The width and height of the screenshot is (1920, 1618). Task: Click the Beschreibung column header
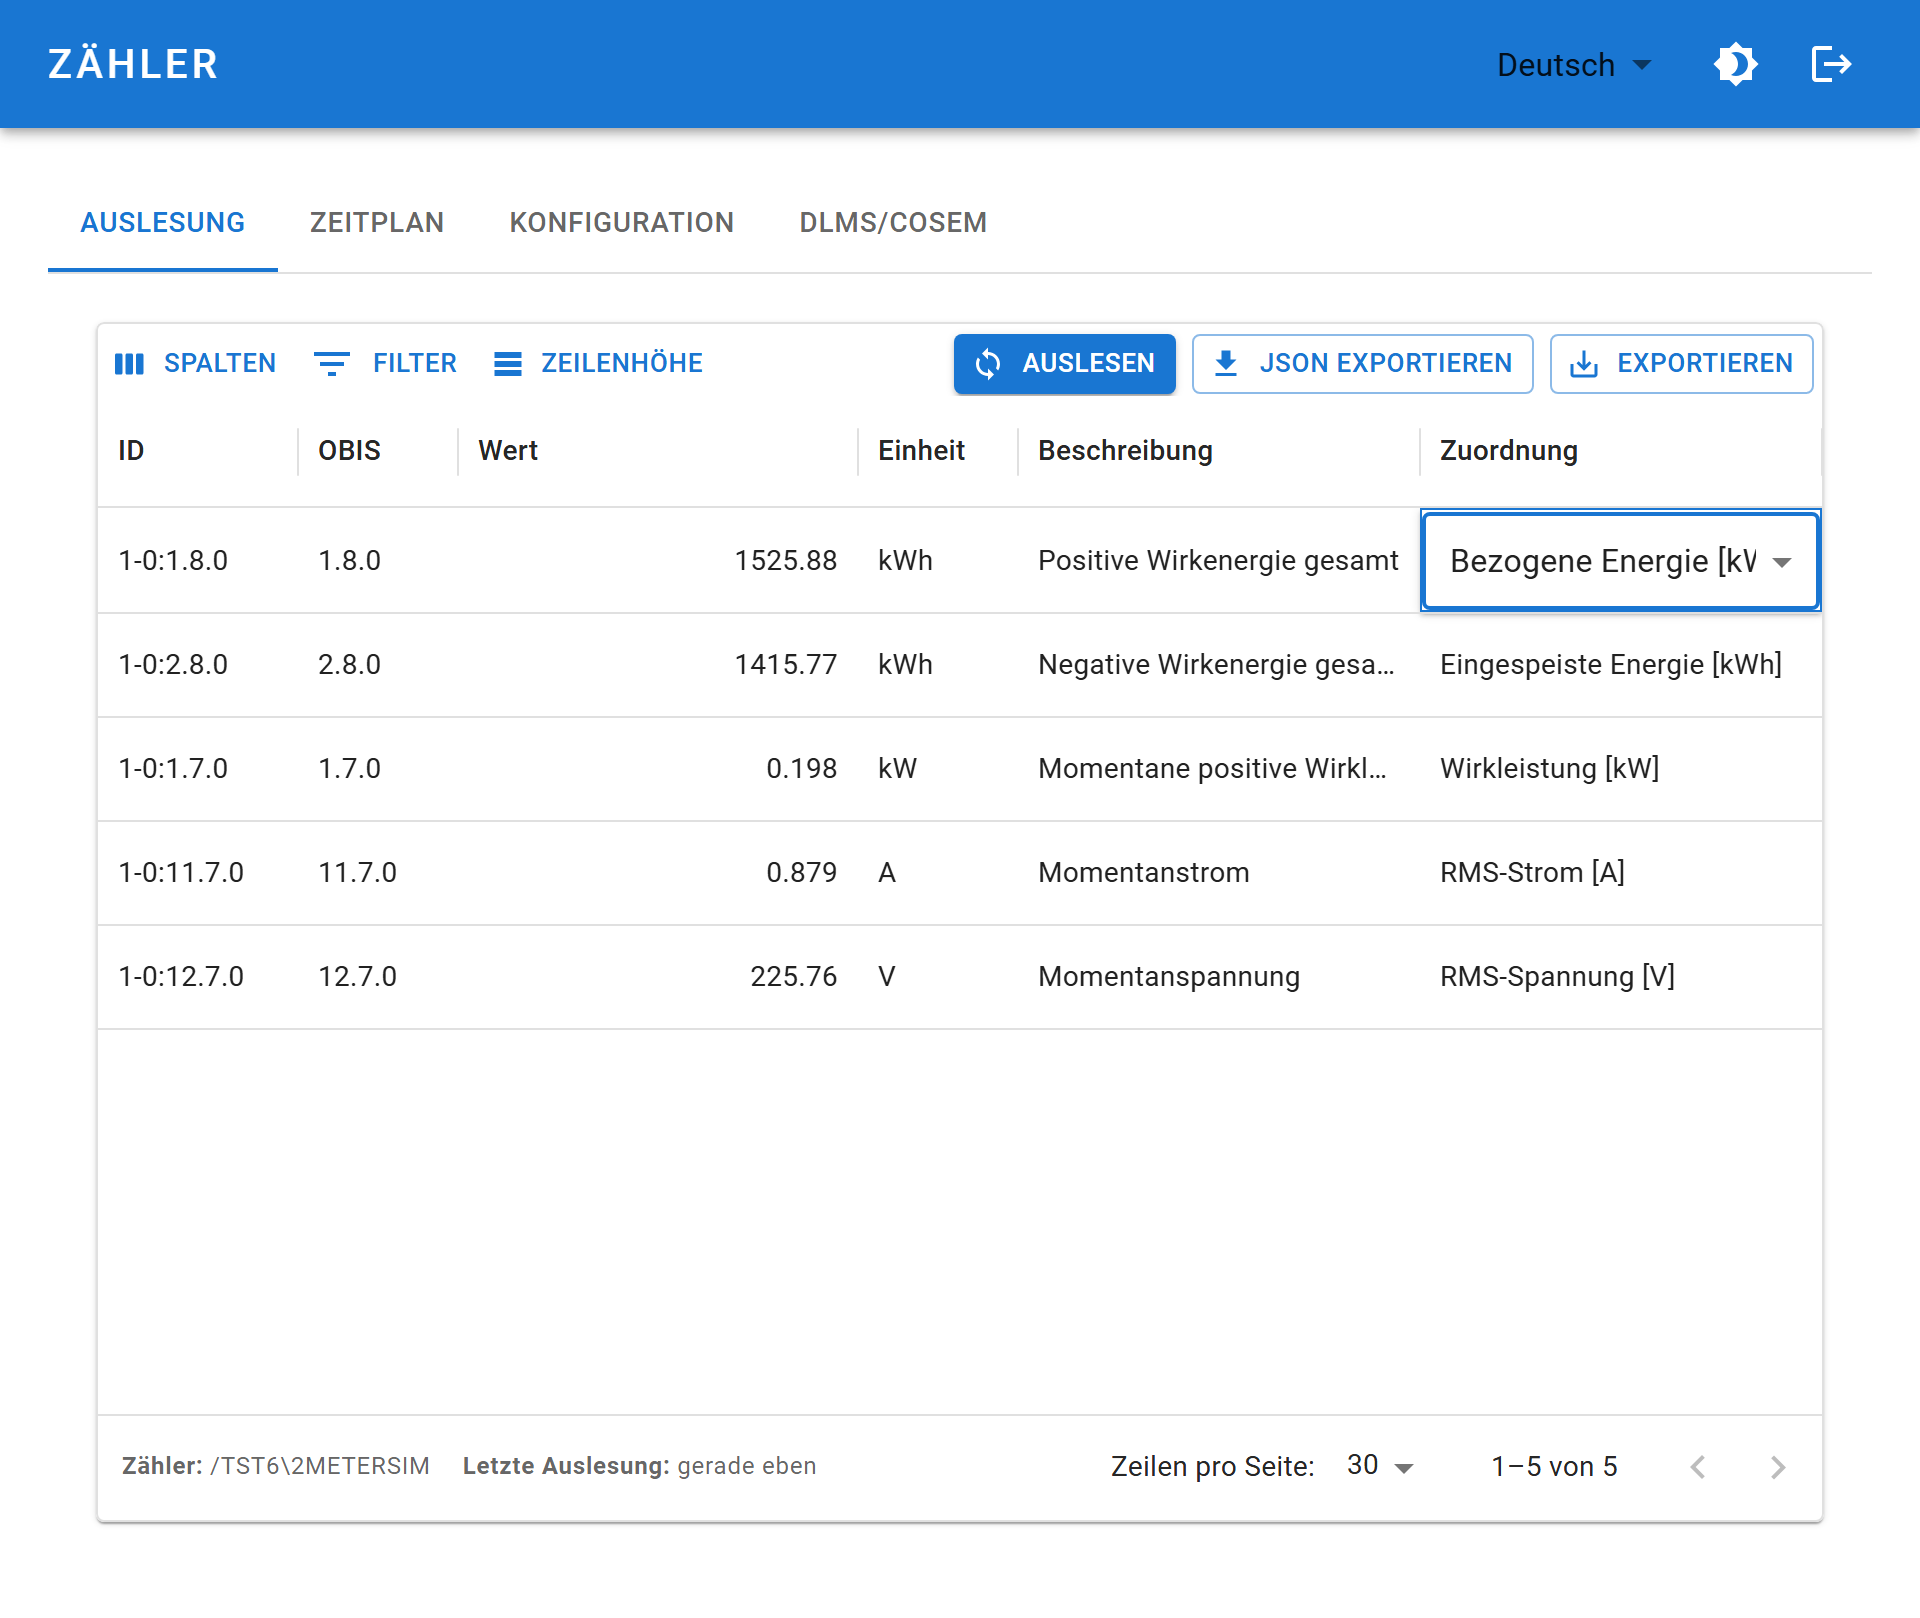pyautogui.click(x=1219, y=451)
